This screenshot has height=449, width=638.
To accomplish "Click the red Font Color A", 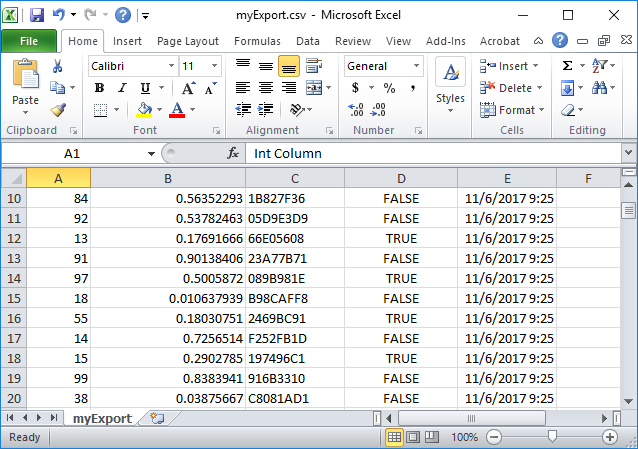I will click(x=177, y=110).
